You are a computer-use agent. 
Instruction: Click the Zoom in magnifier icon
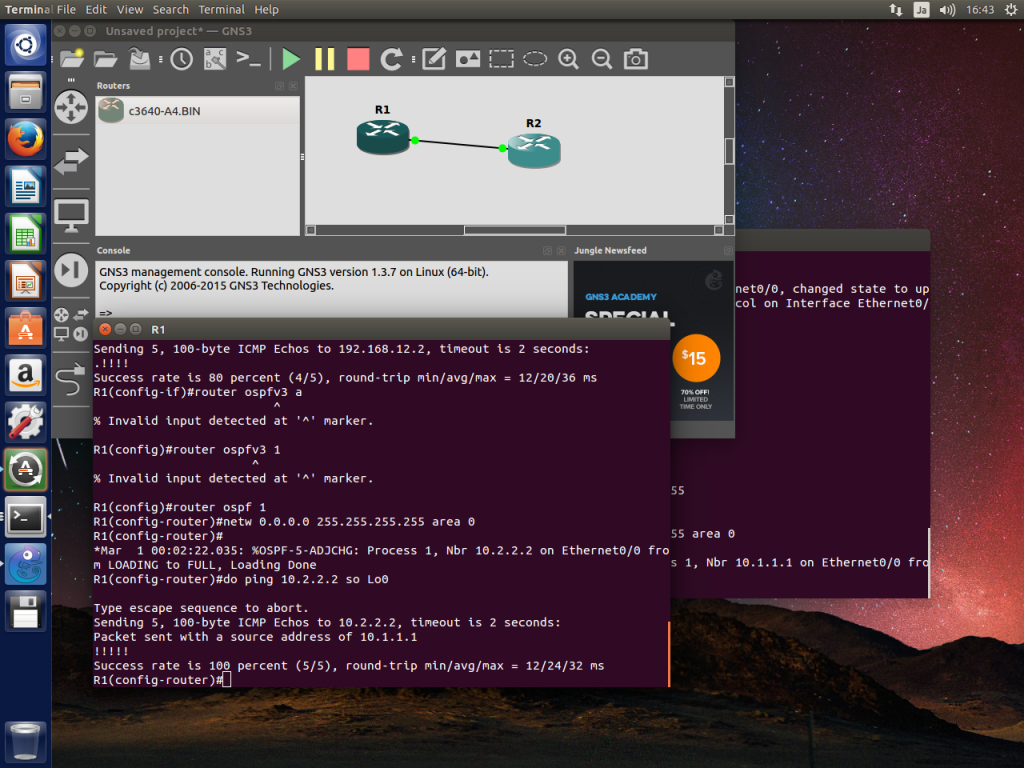[569, 59]
